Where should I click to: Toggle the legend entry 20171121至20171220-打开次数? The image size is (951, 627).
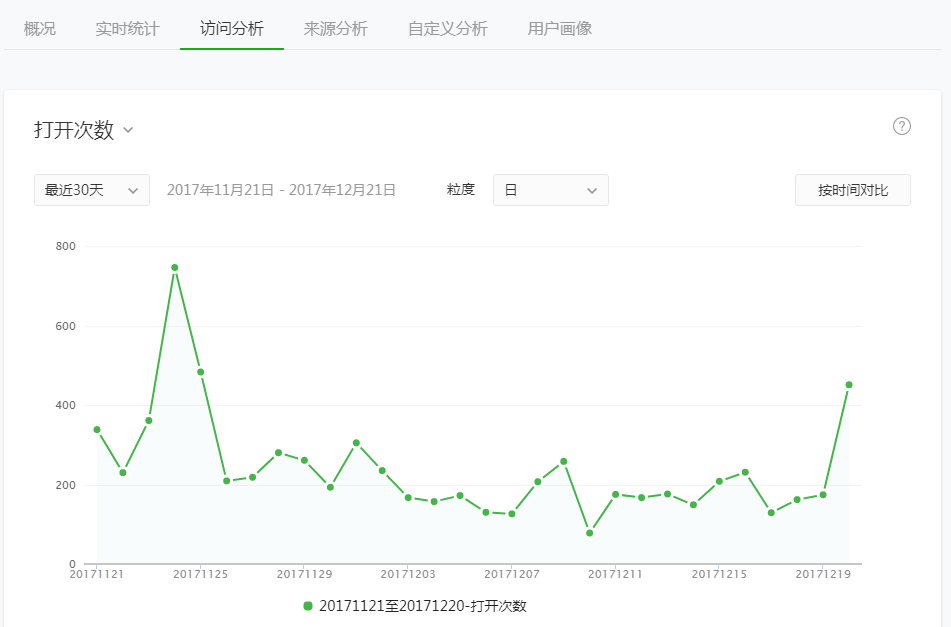pyautogui.click(x=415, y=606)
